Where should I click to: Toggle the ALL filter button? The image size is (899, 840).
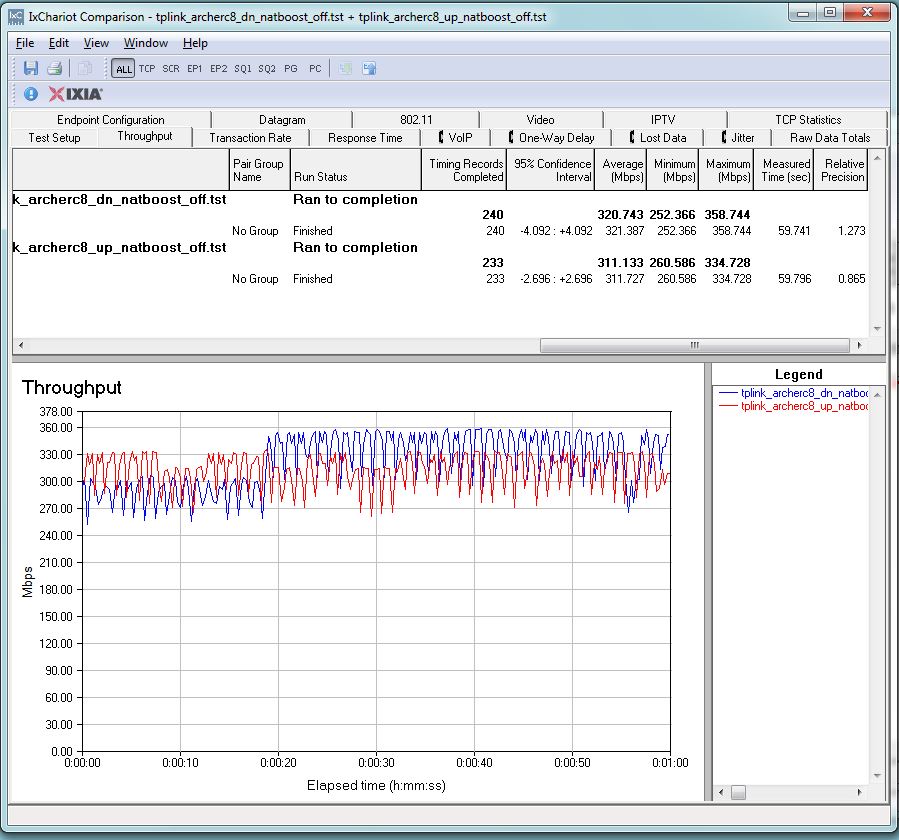click(x=123, y=69)
